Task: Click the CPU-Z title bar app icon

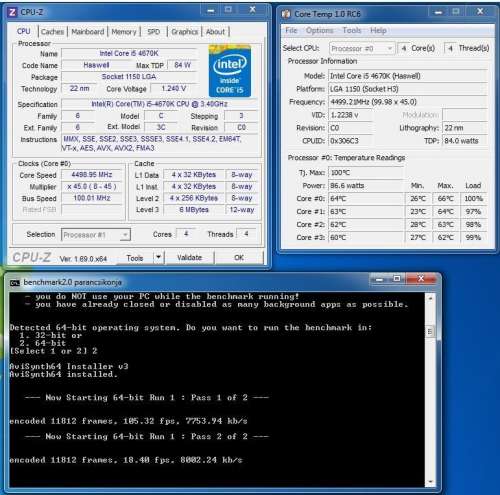Action: coord(12,12)
